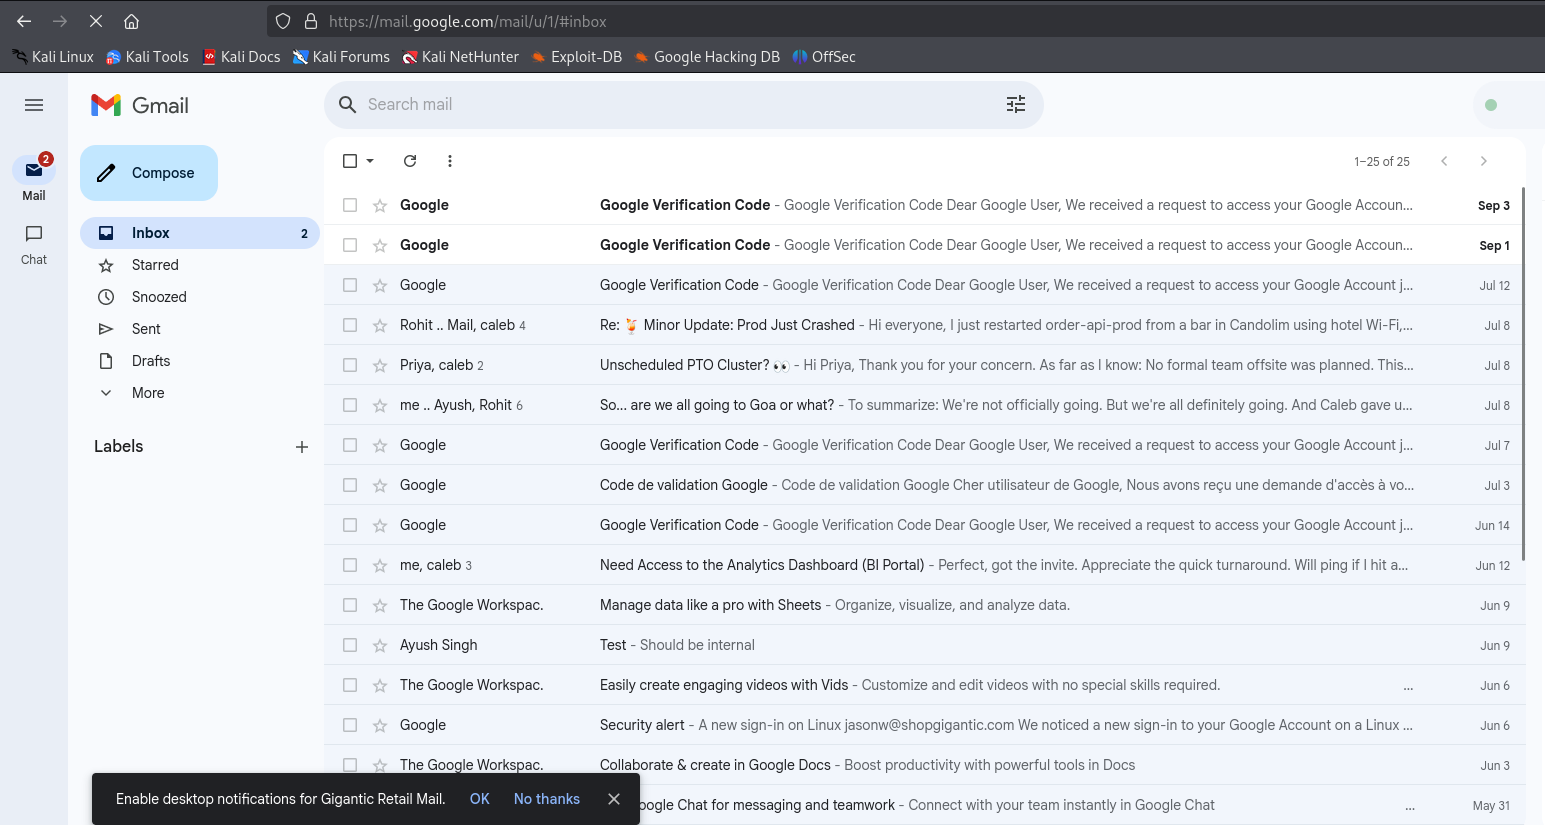Star the Ayush Singh Test email
This screenshot has width=1545, height=825.
380,645
